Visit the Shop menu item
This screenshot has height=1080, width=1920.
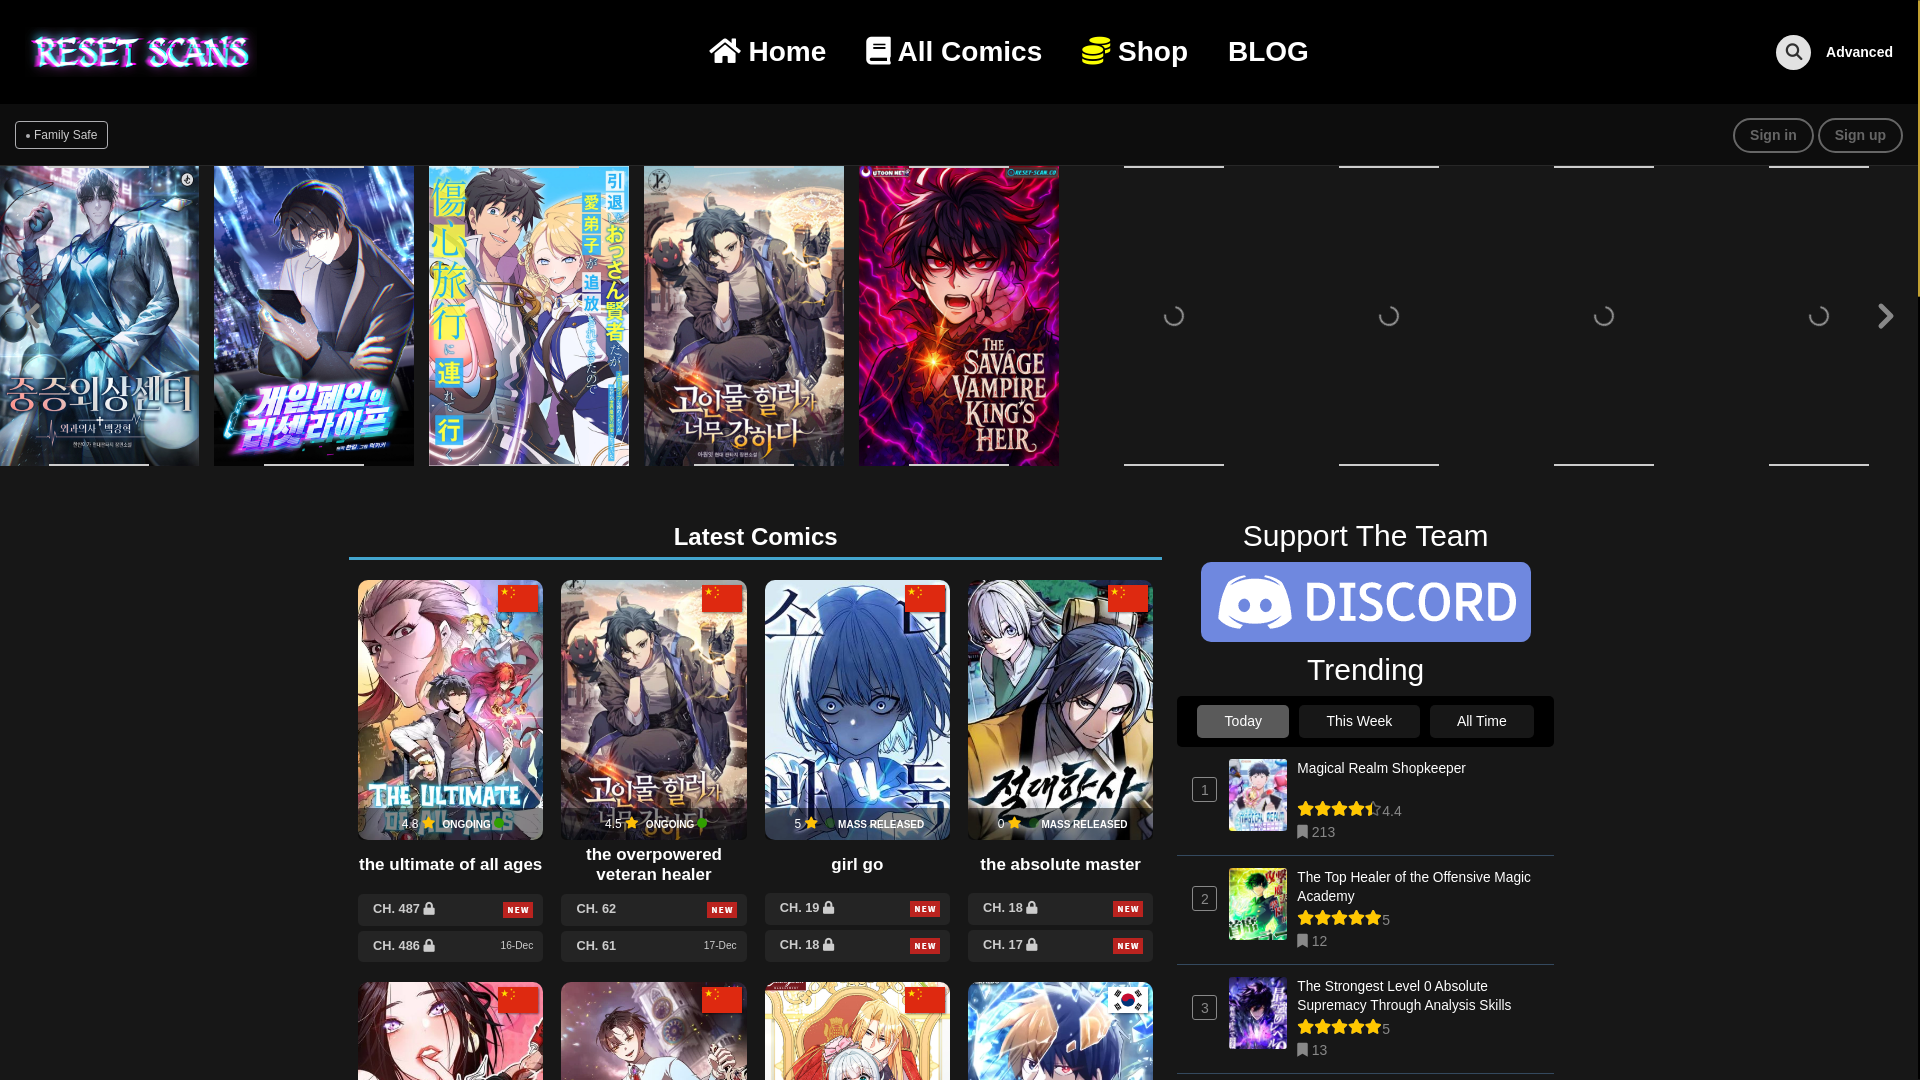1135,51
